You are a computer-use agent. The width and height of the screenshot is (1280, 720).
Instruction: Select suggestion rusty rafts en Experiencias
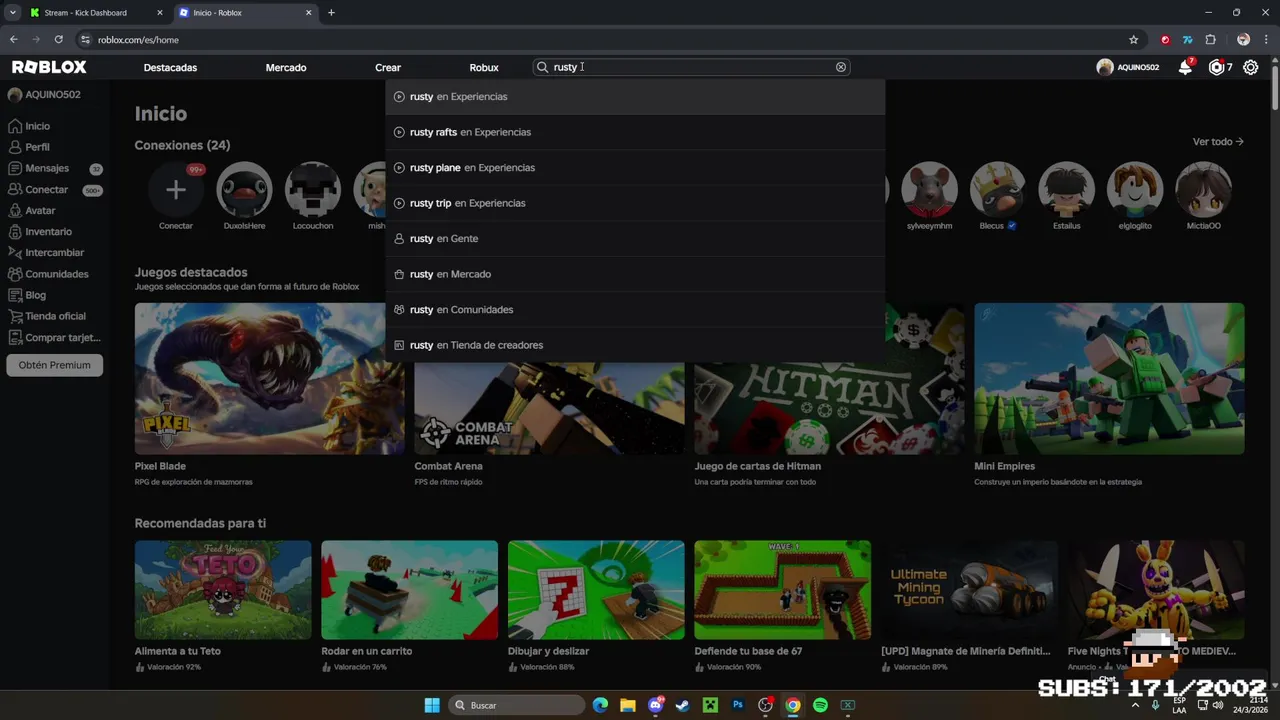pos(635,132)
